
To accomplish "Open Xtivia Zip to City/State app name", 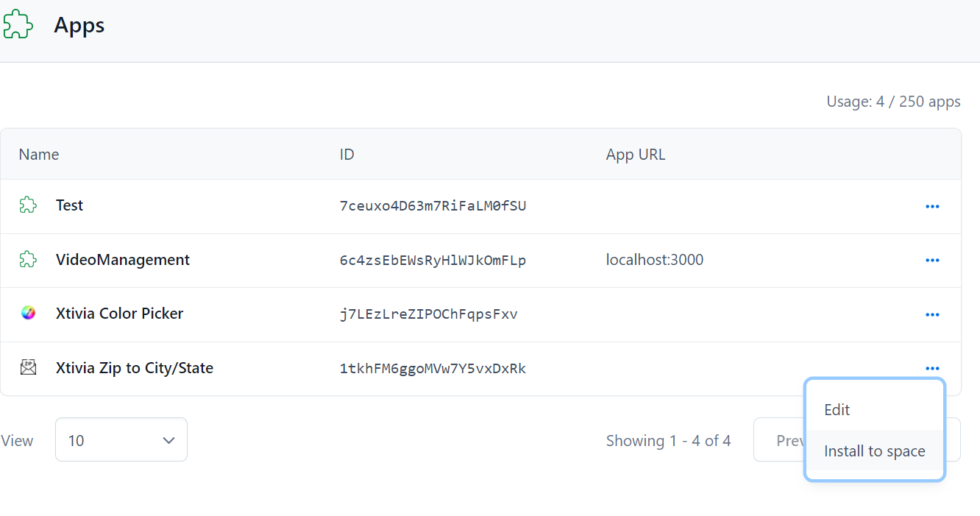I will point(134,368).
